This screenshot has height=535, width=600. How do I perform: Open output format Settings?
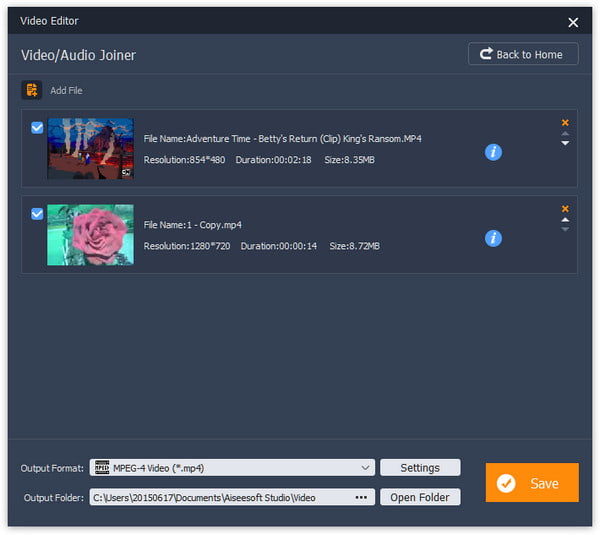(x=420, y=468)
